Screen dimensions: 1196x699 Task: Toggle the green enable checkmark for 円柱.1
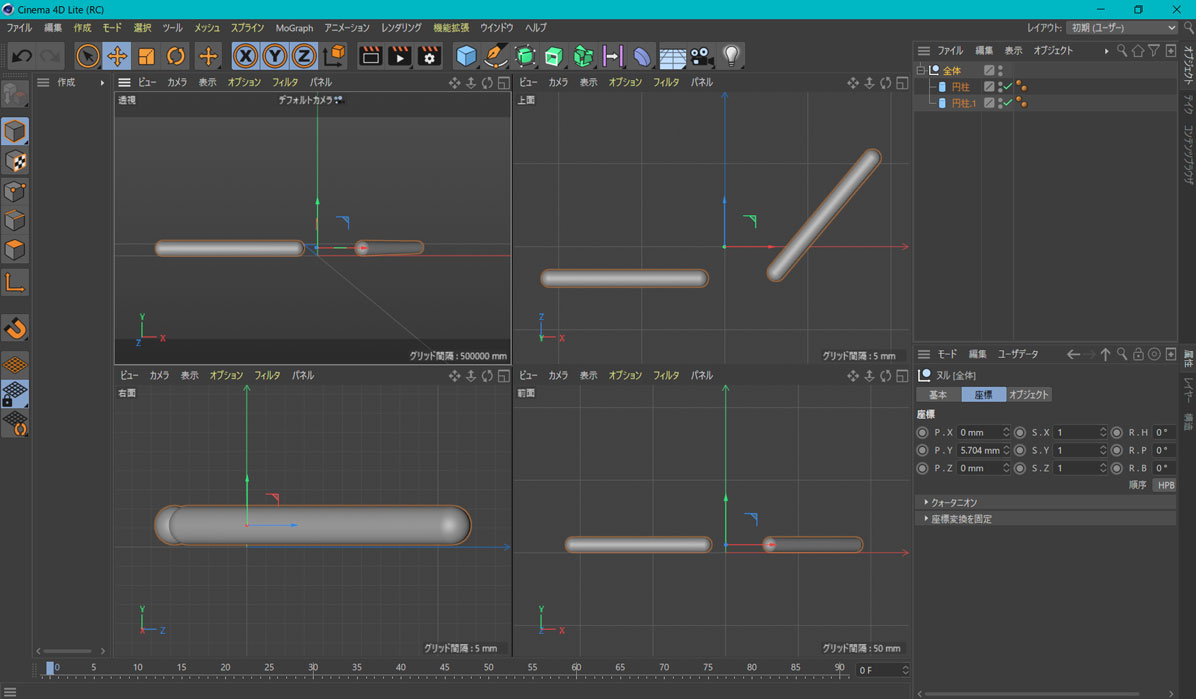click(1008, 103)
